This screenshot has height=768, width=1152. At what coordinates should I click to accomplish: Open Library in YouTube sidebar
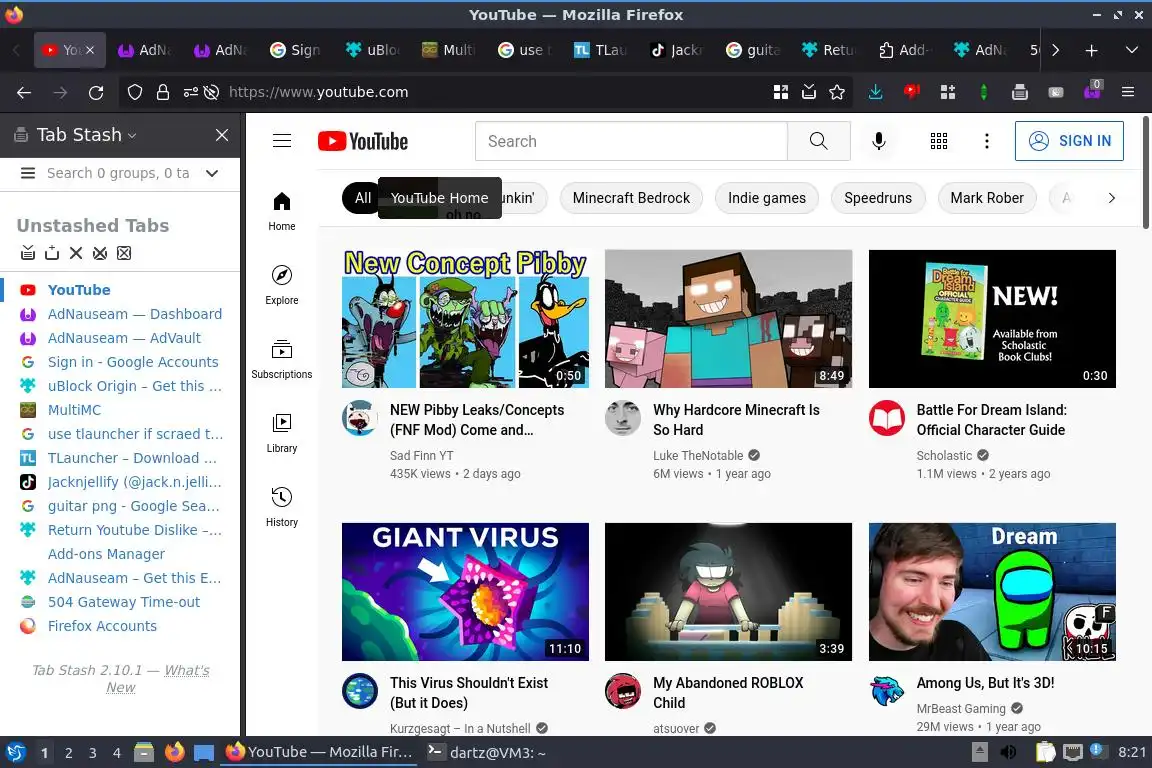tap(282, 434)
